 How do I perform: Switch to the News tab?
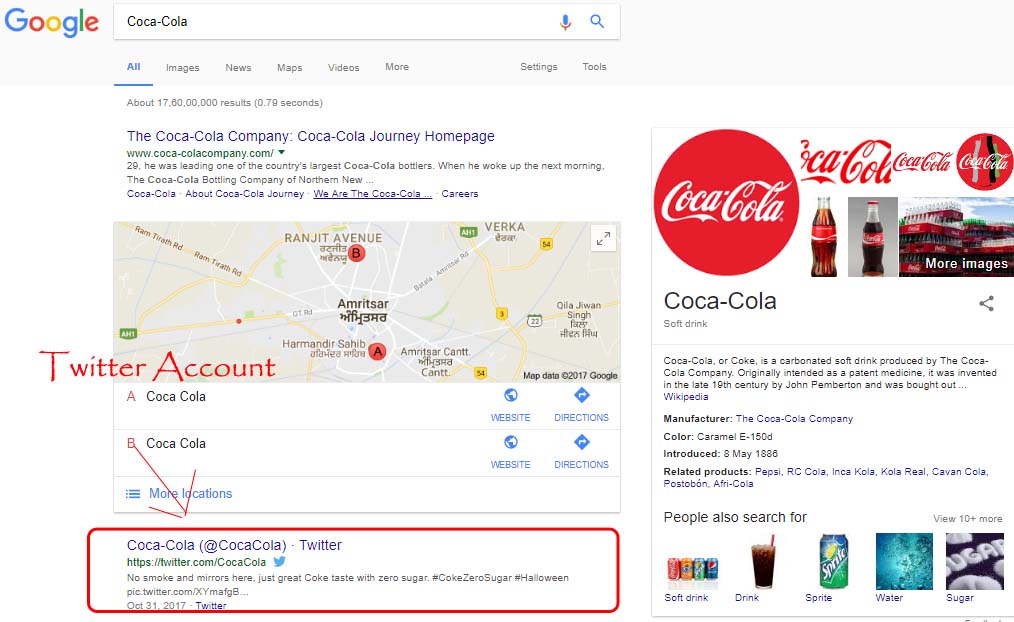(x=238, y=68)
